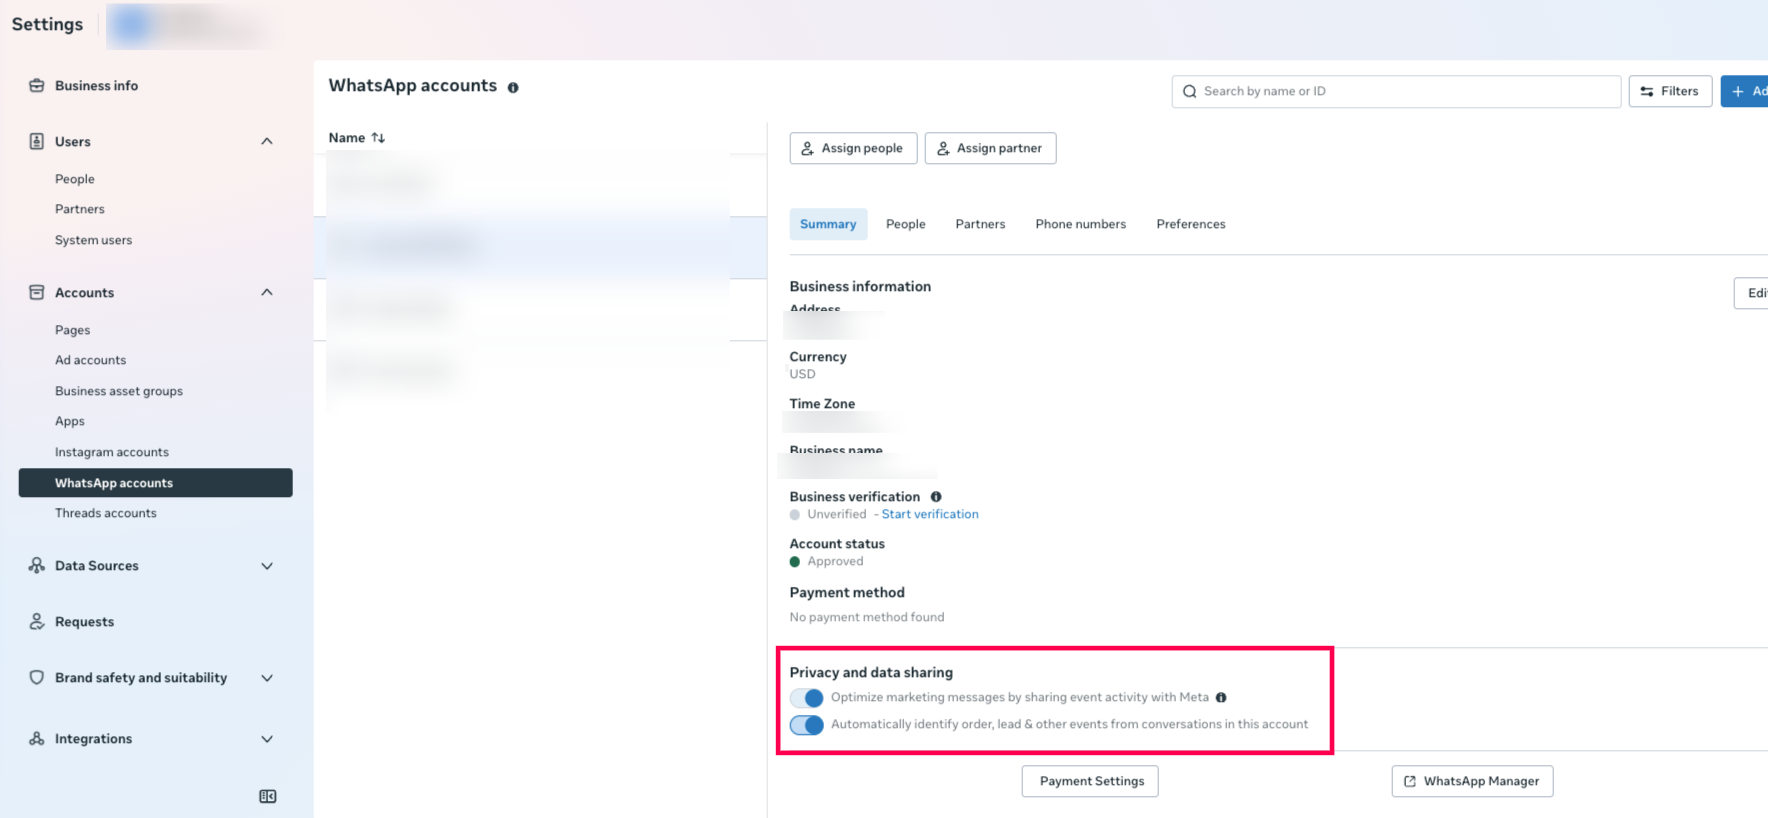1768x818 pixels.
Task: Open Threads accounts in sidebar
Action: click(x=106, y=513)
